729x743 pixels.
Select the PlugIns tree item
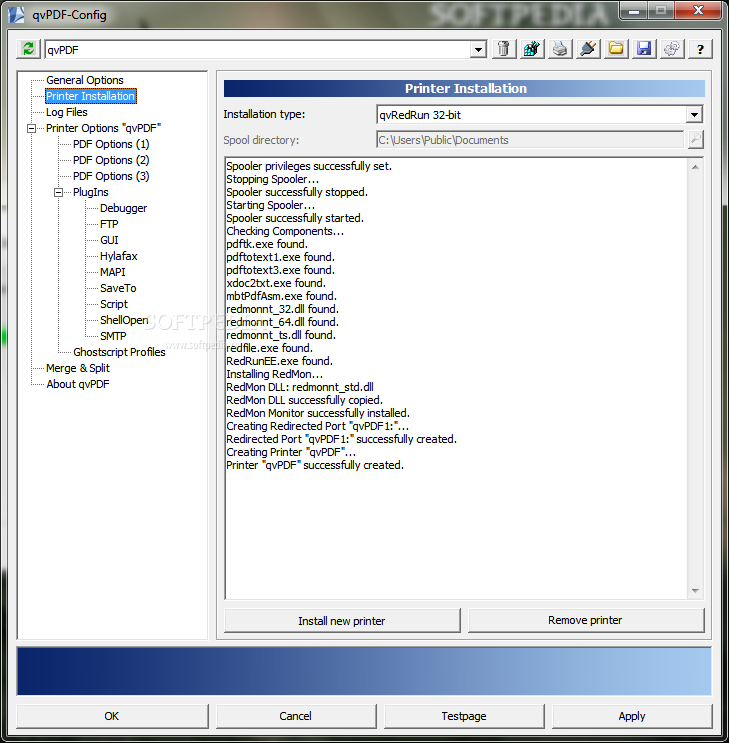[91, 192]
